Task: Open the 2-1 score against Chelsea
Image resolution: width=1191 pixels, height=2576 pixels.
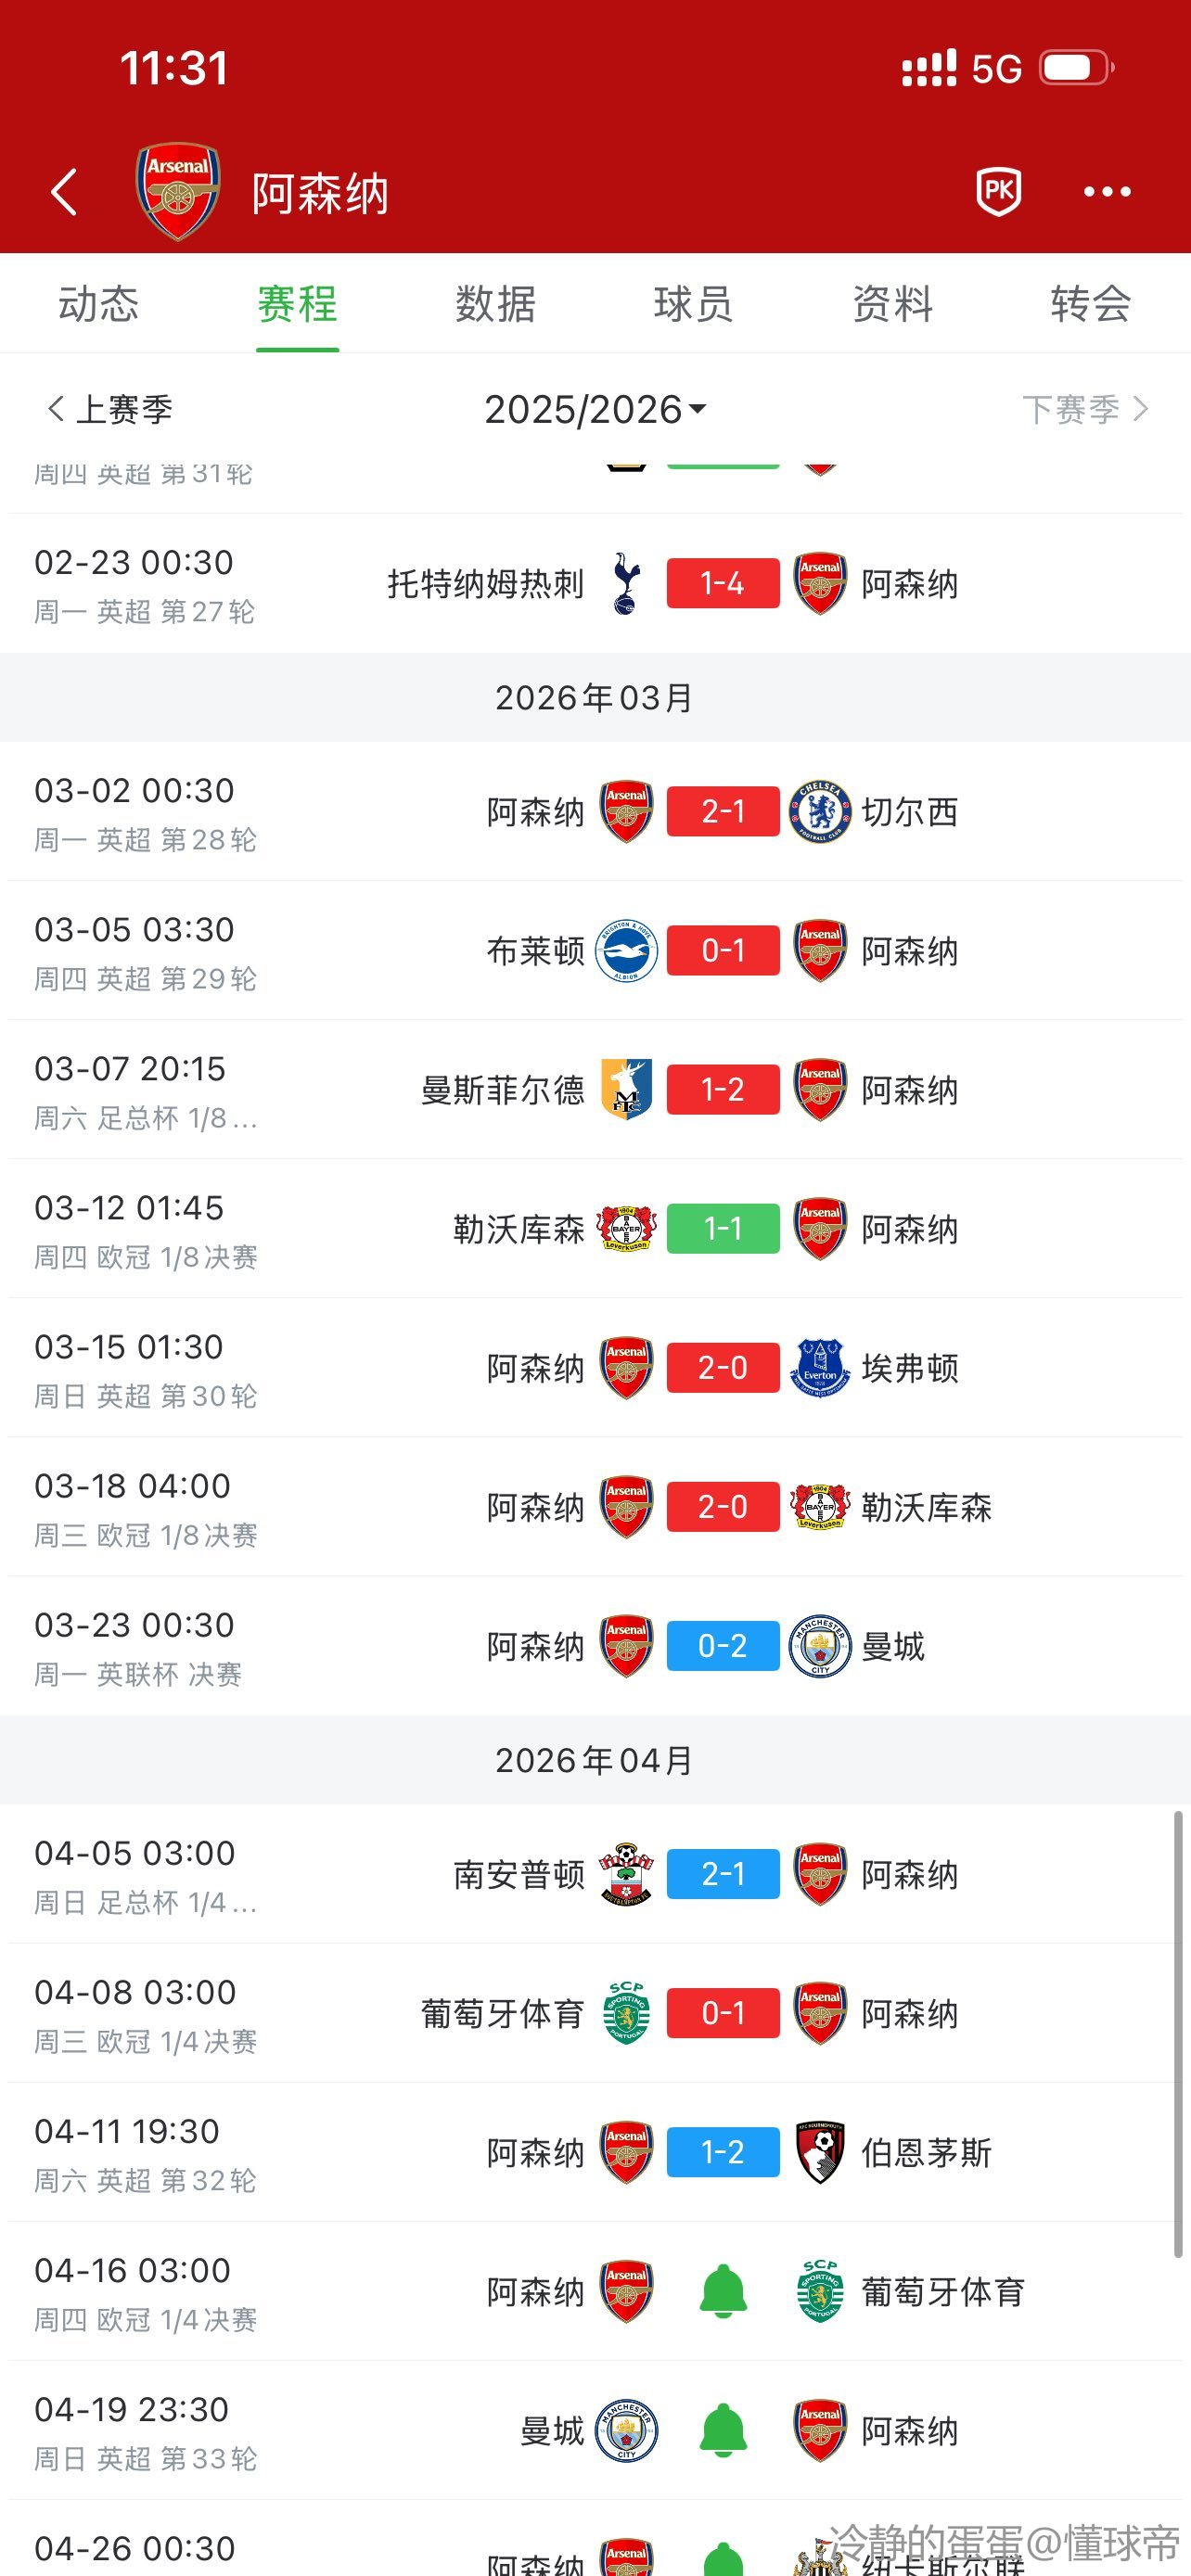Action: pyautogui.click(x=723, y=811)
